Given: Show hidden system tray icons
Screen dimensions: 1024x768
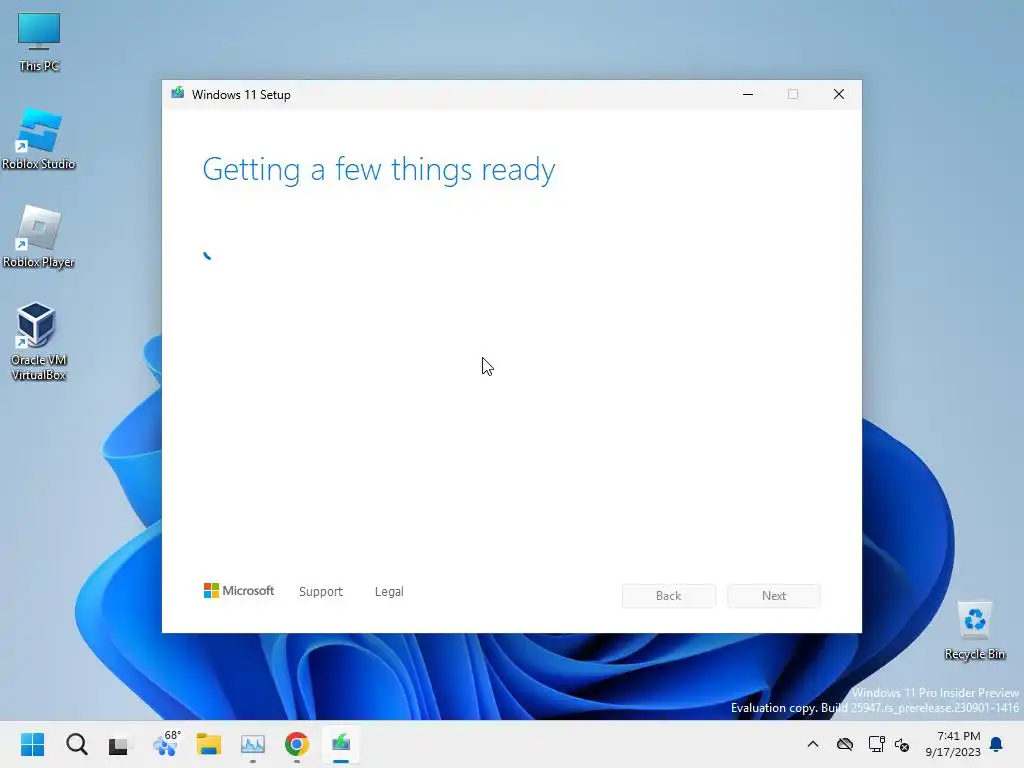Looking at the screenshot, I should pyautogui.click(x=813, y=744).
